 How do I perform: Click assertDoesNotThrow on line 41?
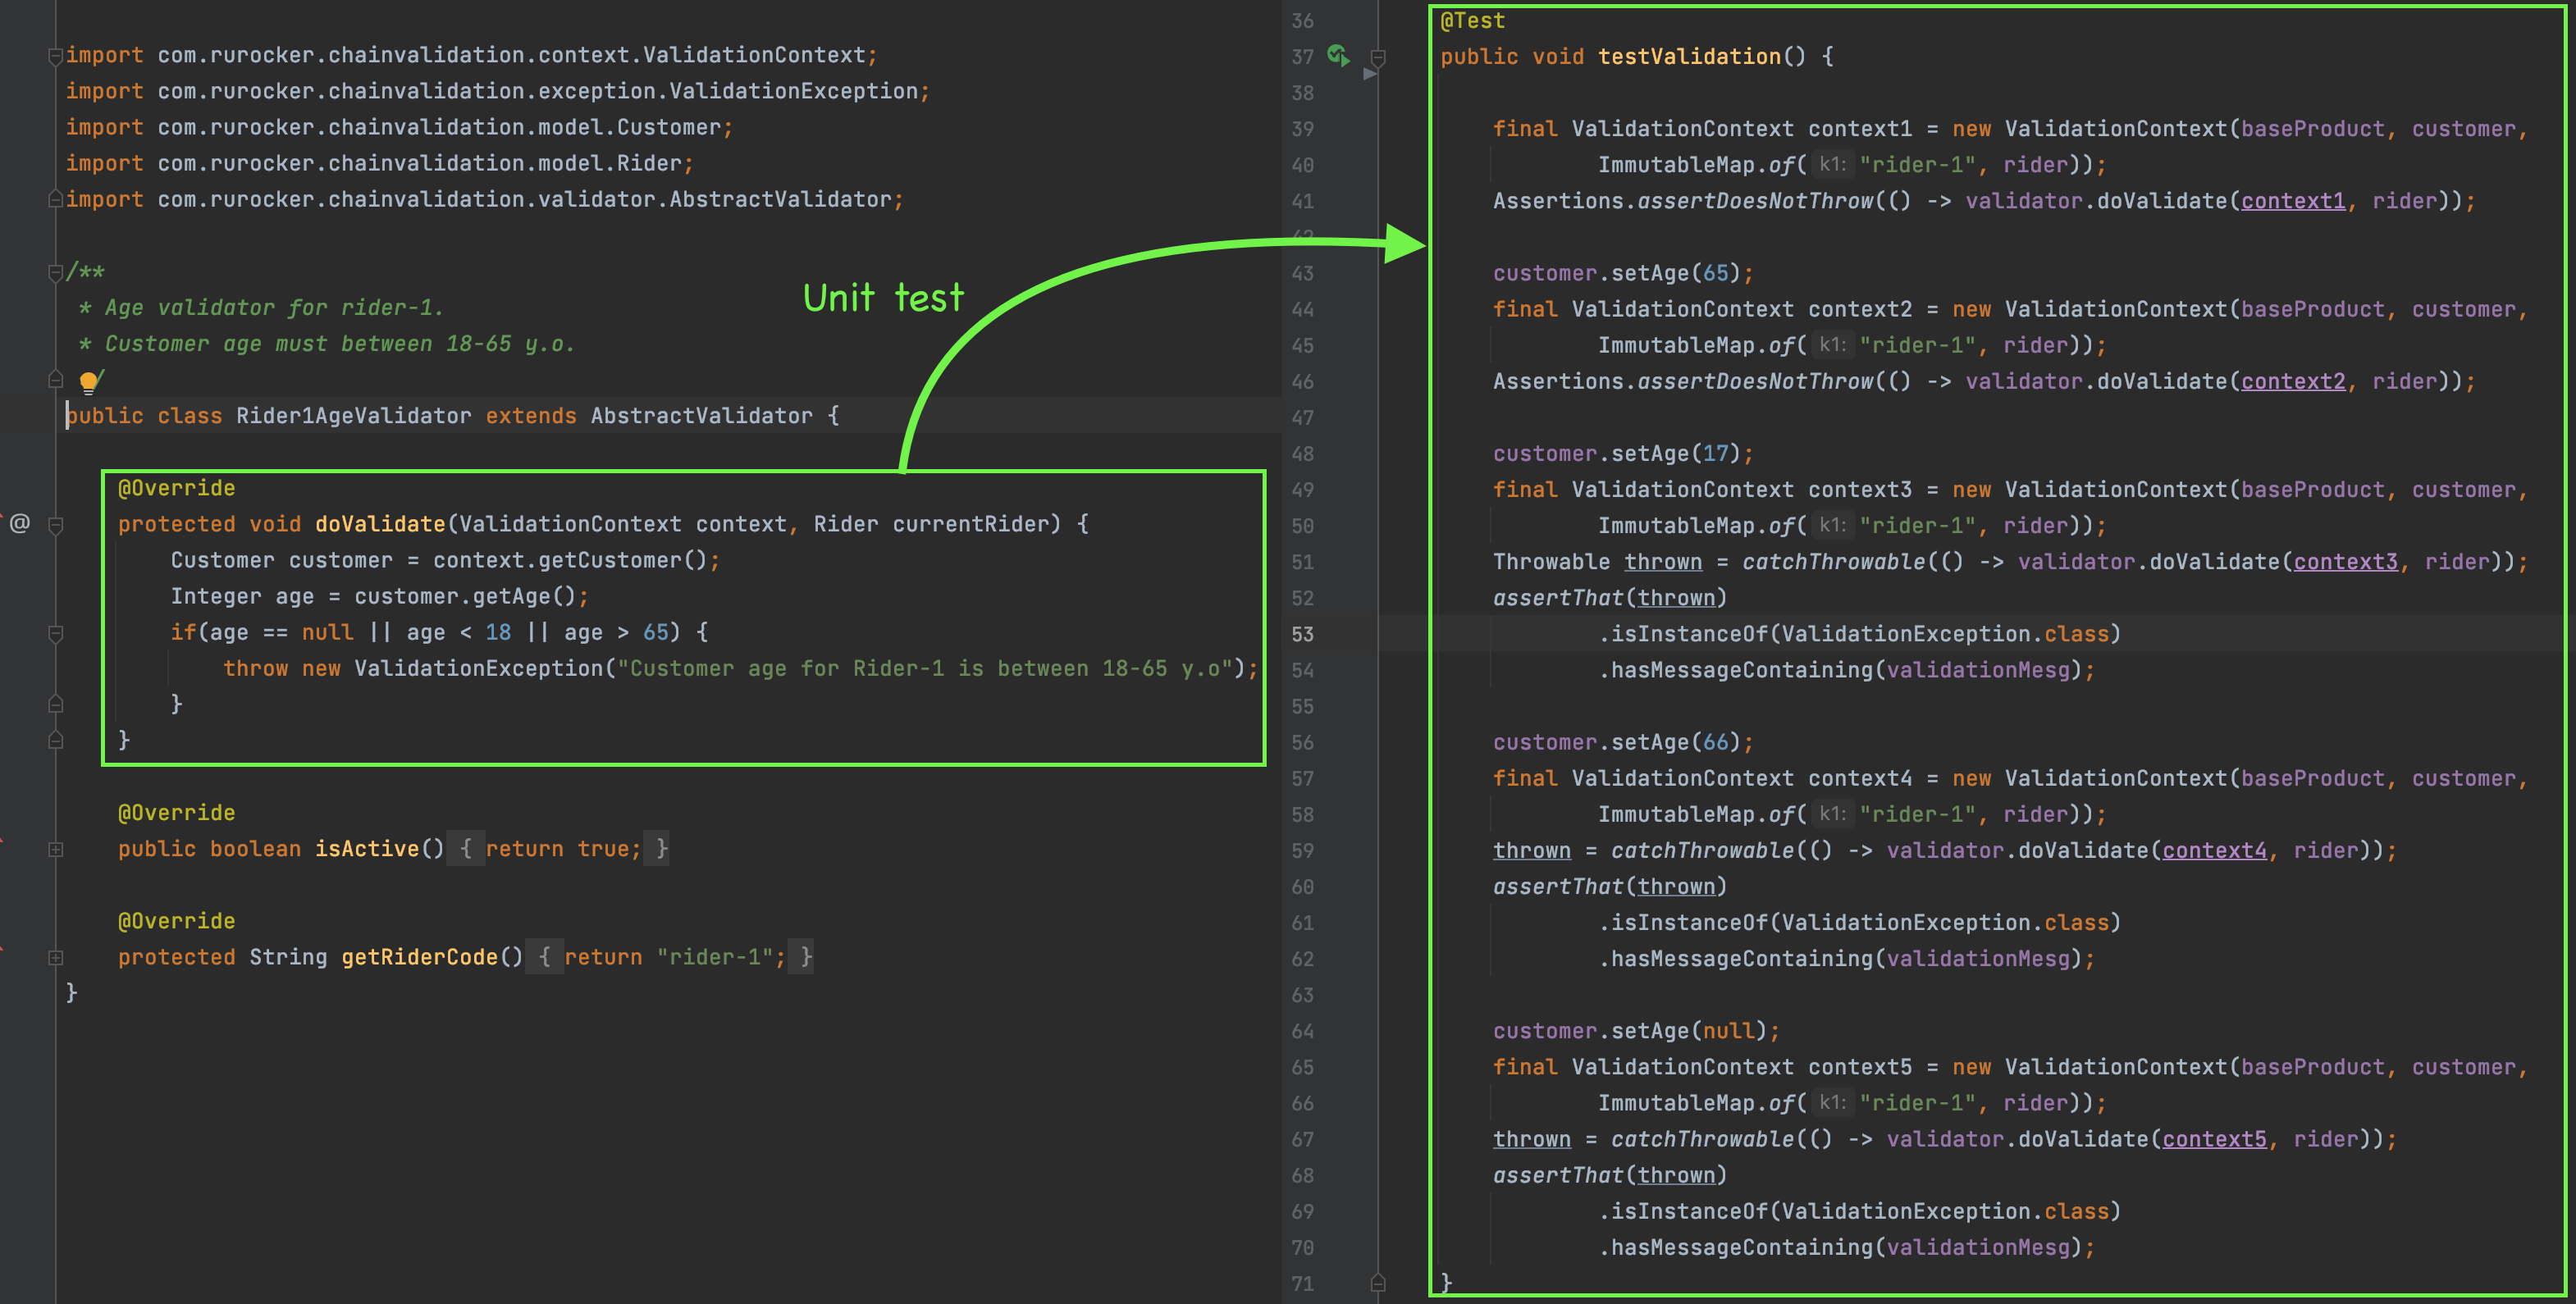1755,201
